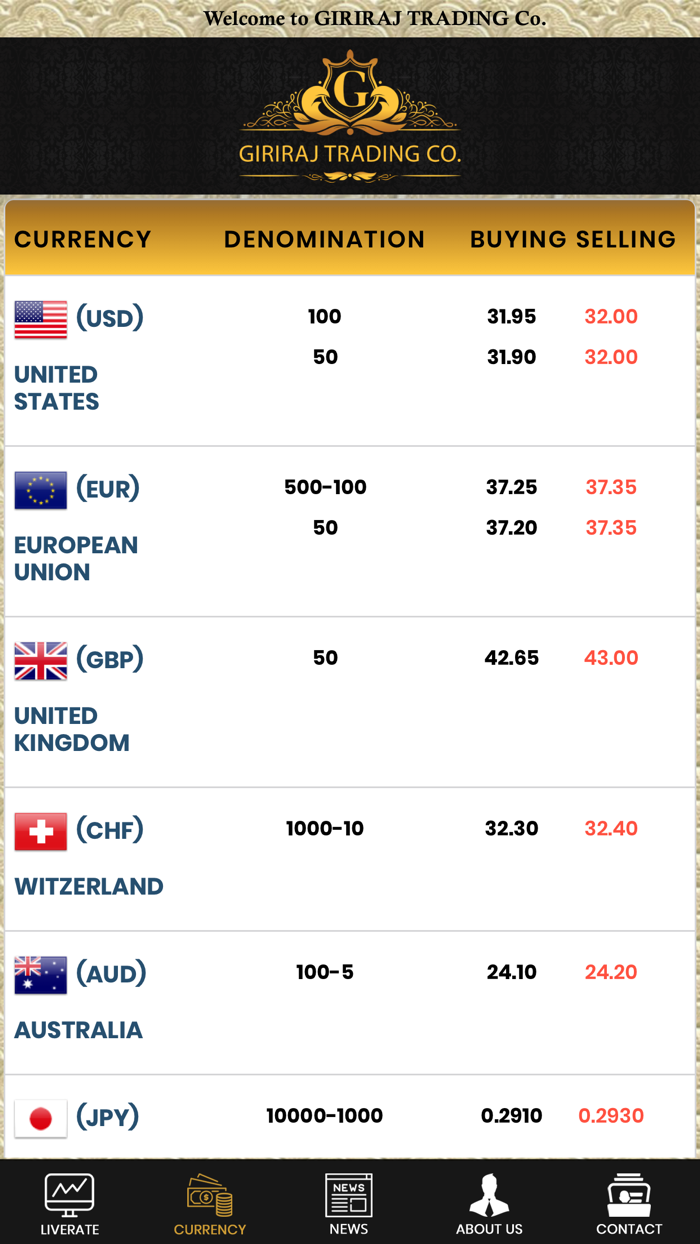Select the EUR 500-100 denomination
The image size is (700, 1244).
coord(325,487)
